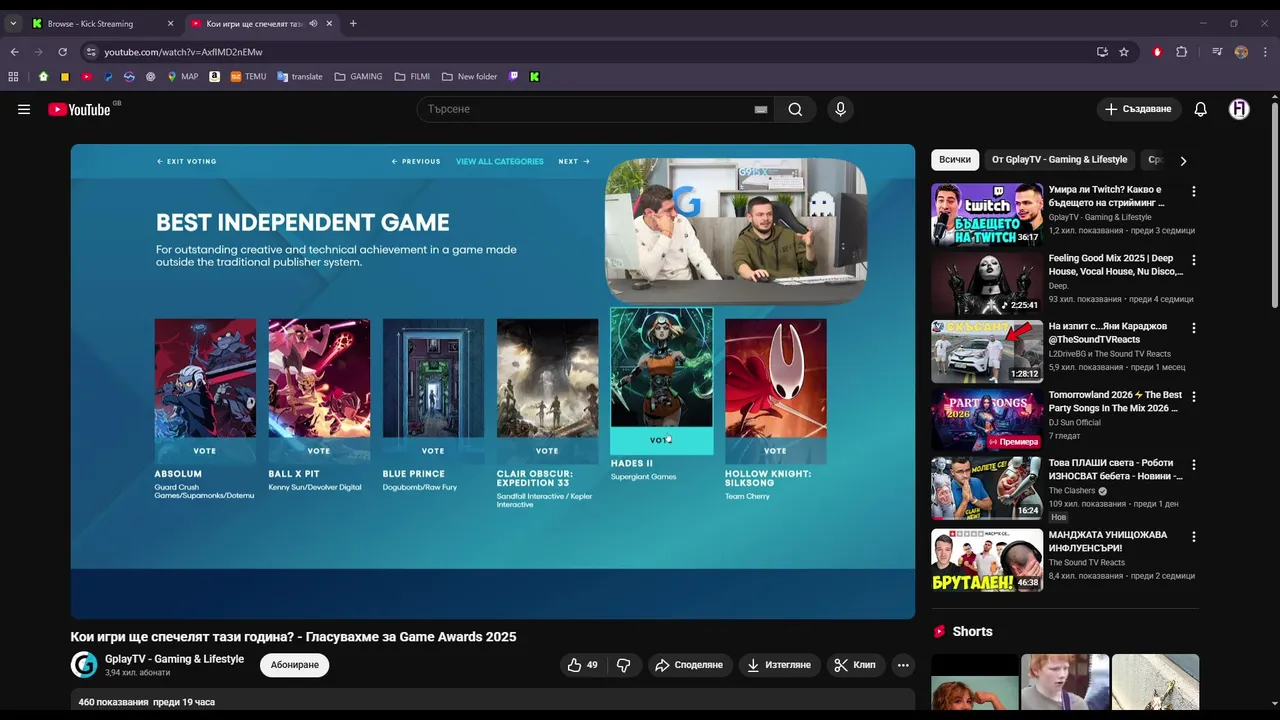Reload the page
This screenshot has height=720, width=1280.
pos(62,52)
